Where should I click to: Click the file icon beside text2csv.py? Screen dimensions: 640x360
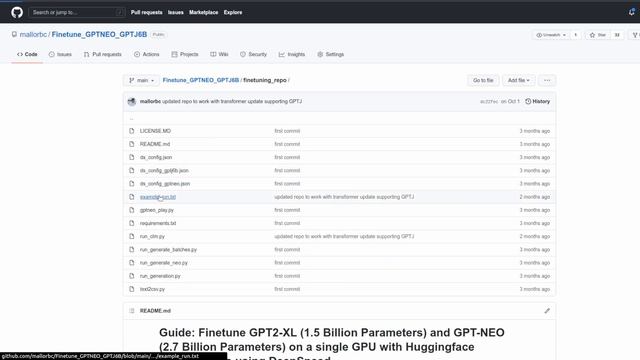click(x=131, y=289)
